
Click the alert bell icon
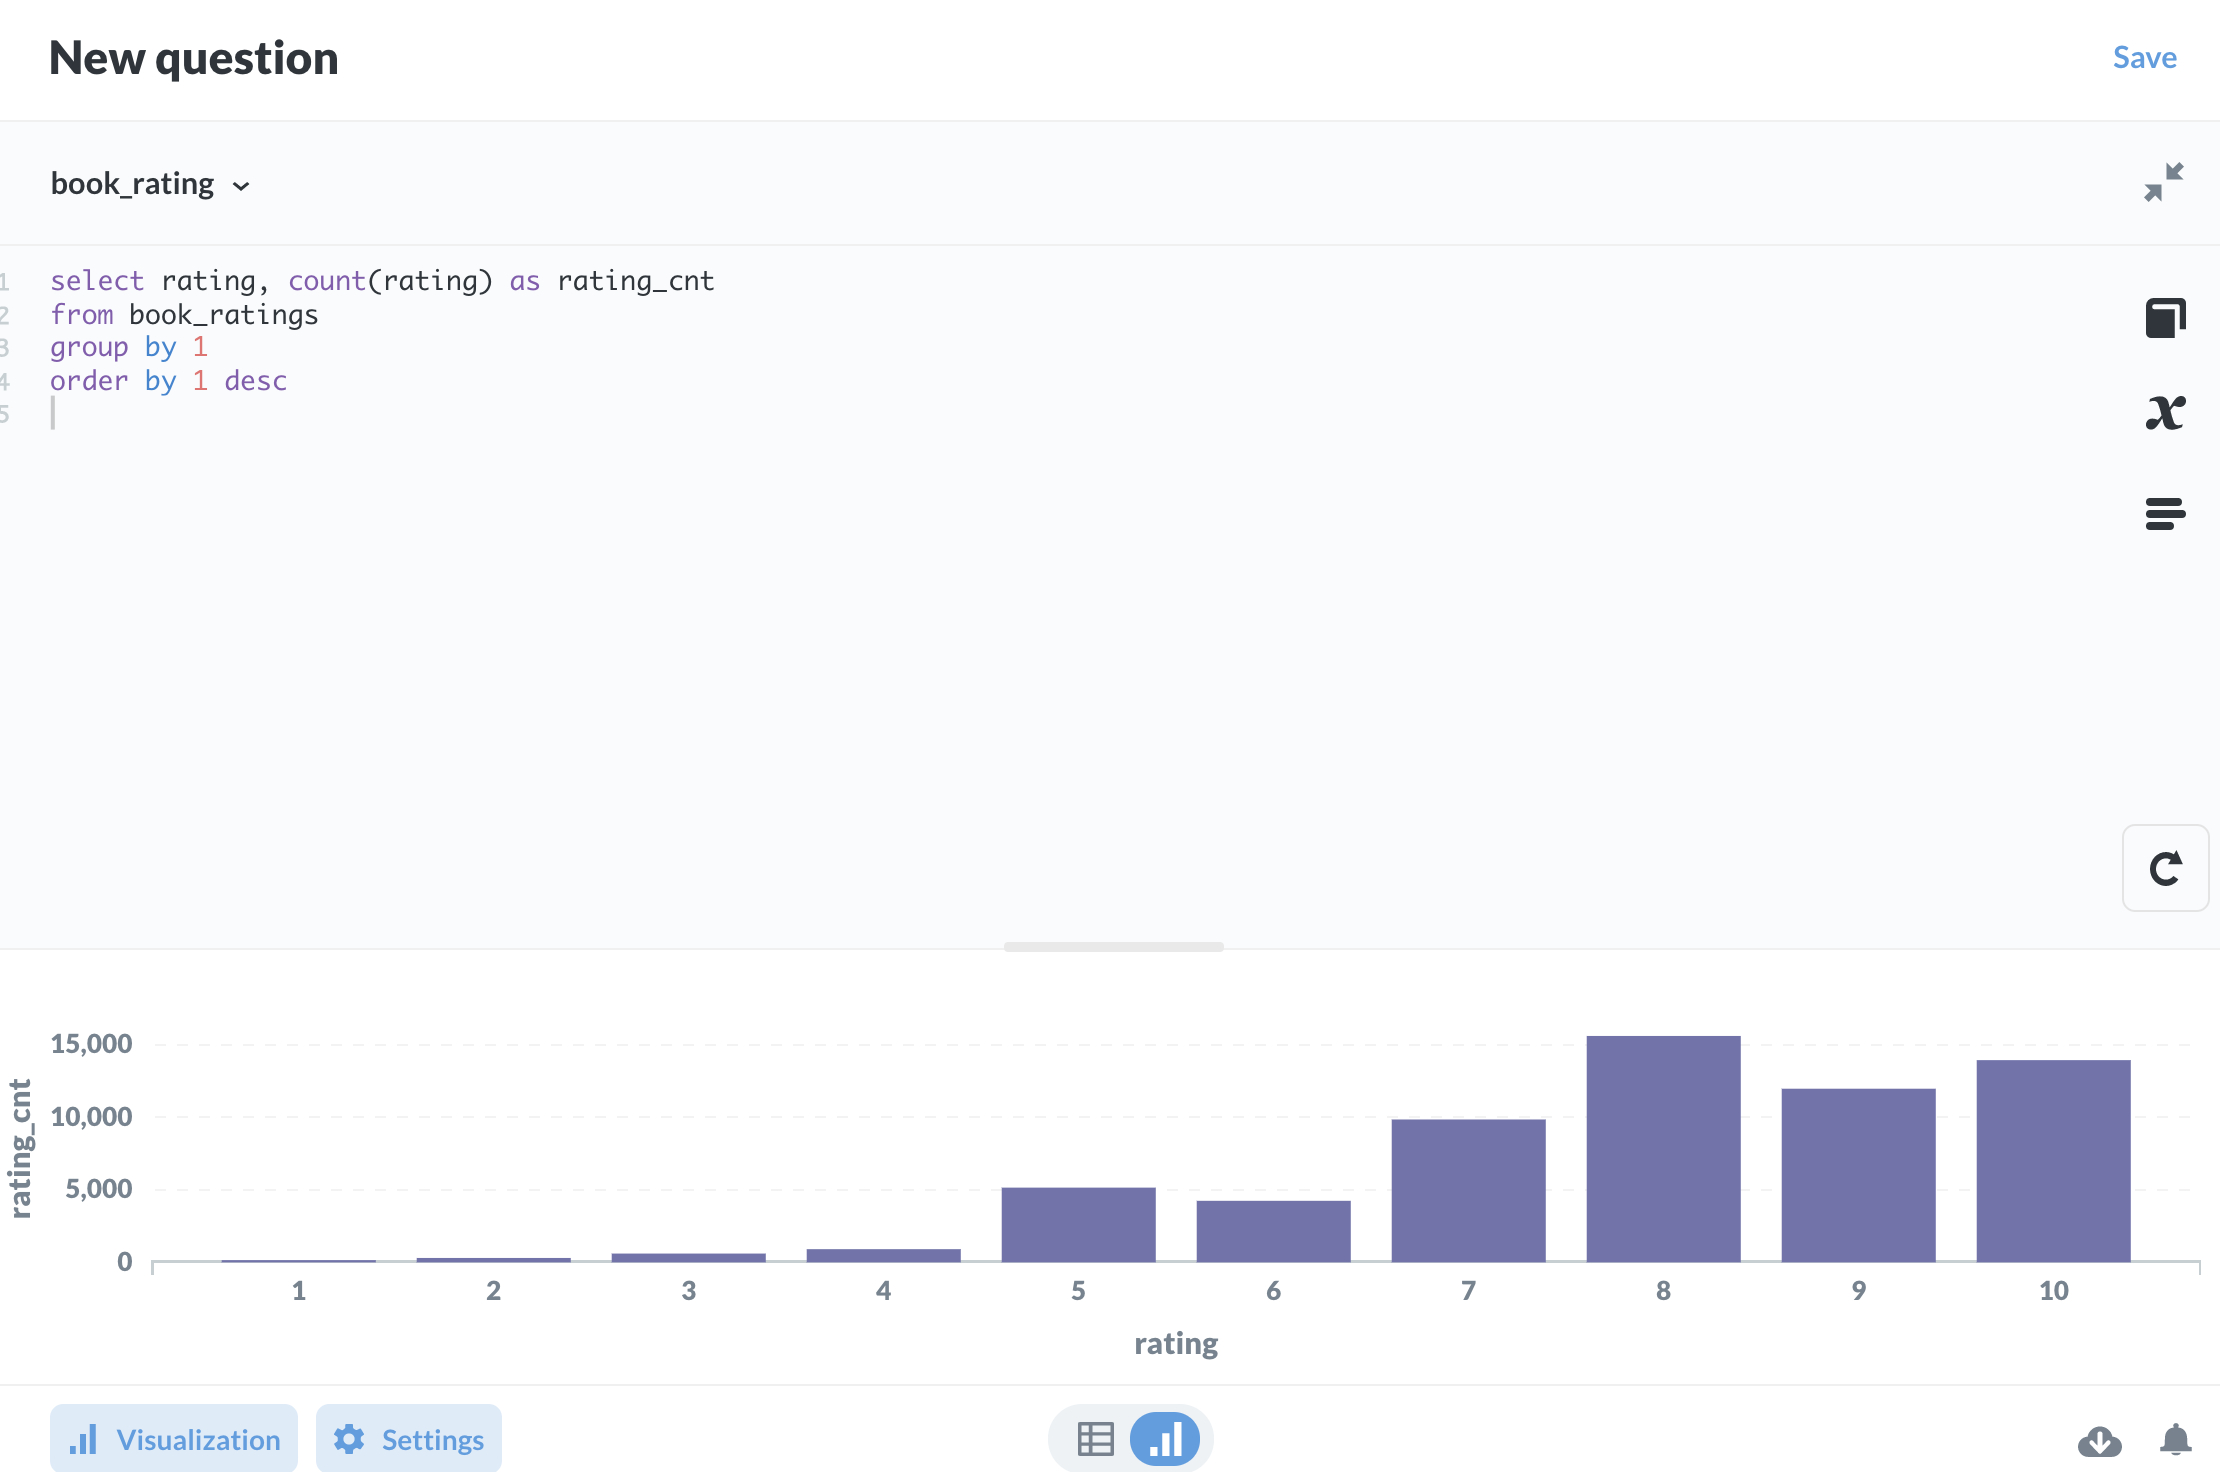coord(2175,1440)
